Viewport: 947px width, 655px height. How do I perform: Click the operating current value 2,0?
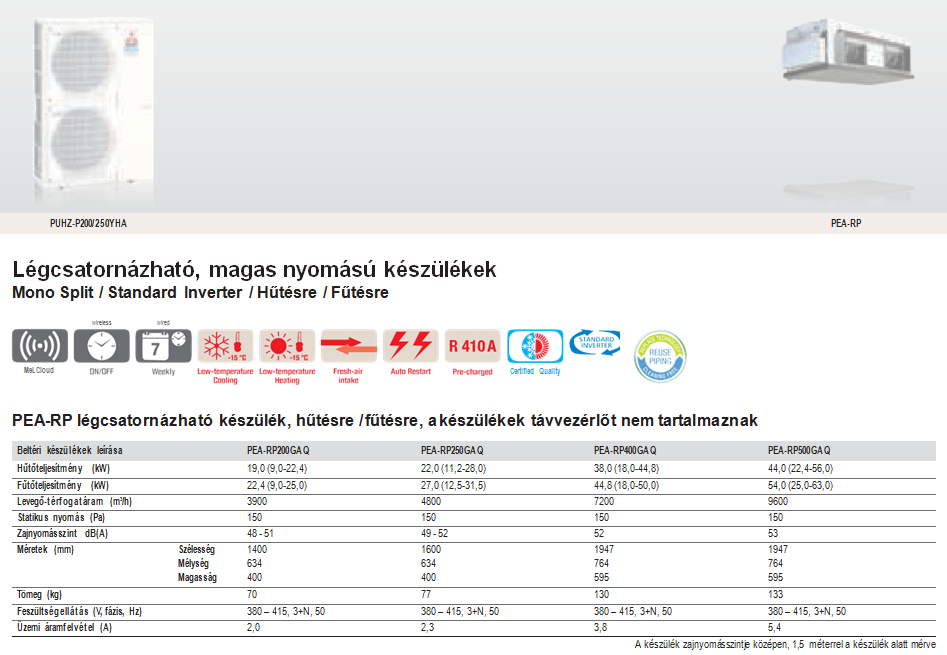click(x=254, y=628)
